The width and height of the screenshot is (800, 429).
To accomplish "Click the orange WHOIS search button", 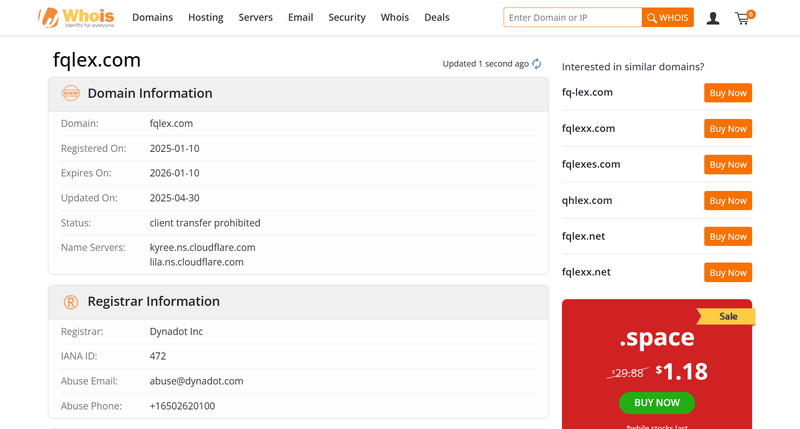I will tap(668, 17).
